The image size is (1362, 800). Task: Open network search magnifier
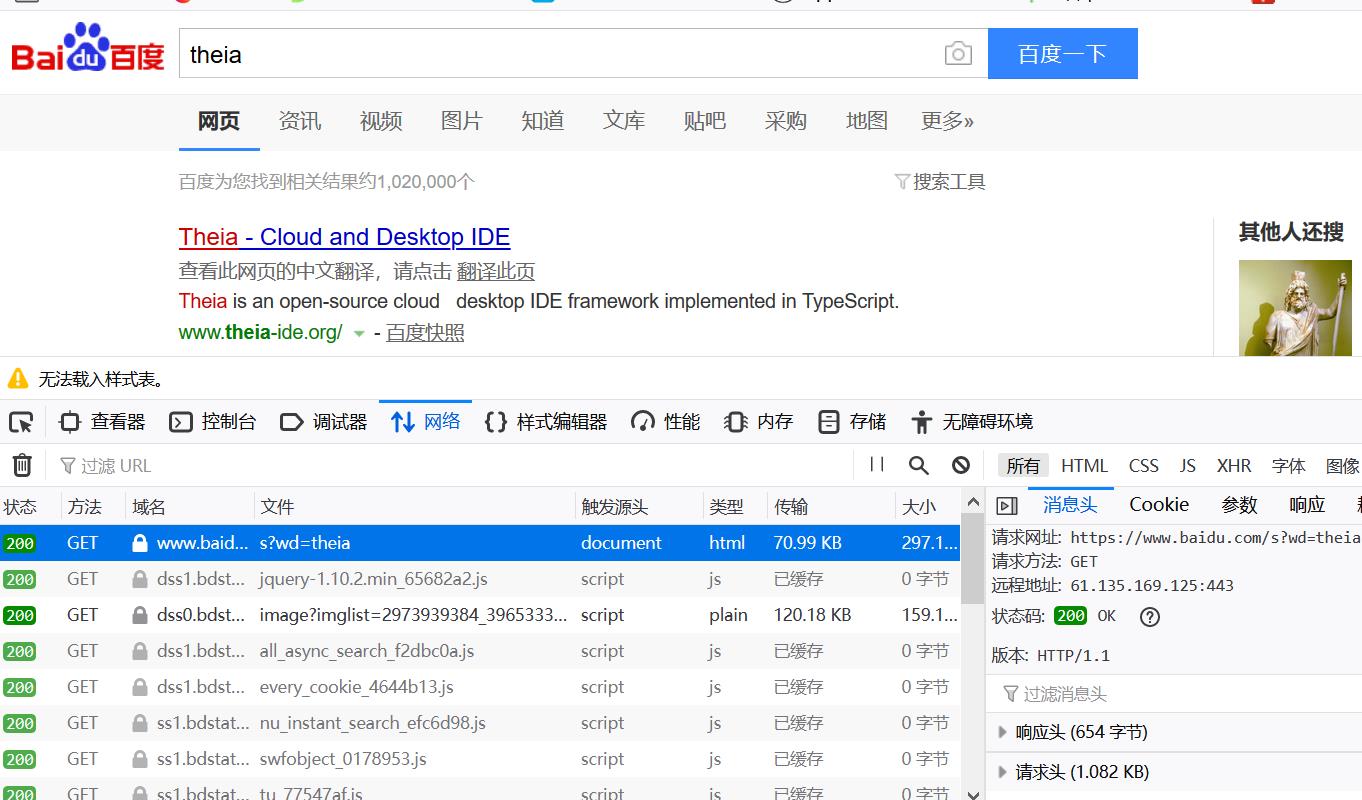[x=919, y=465]
